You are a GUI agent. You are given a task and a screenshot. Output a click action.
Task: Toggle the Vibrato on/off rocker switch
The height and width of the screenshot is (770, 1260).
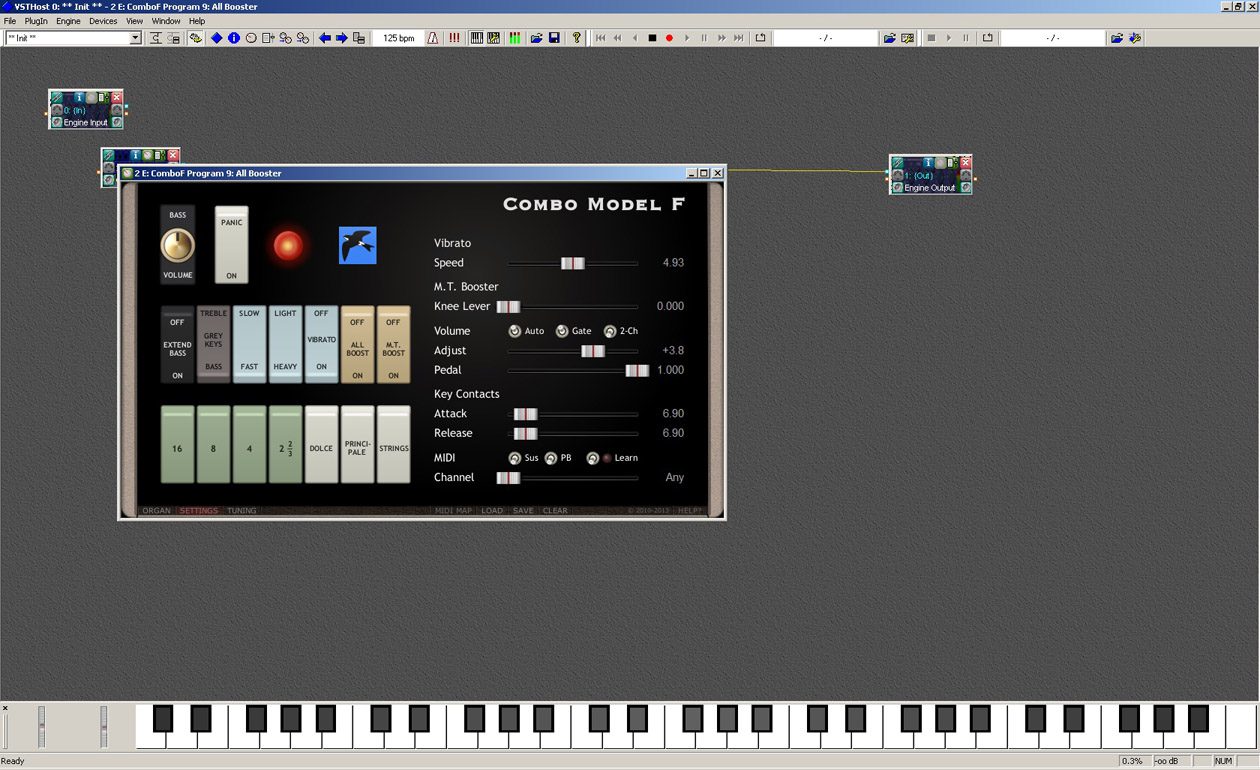pos(321,344)
